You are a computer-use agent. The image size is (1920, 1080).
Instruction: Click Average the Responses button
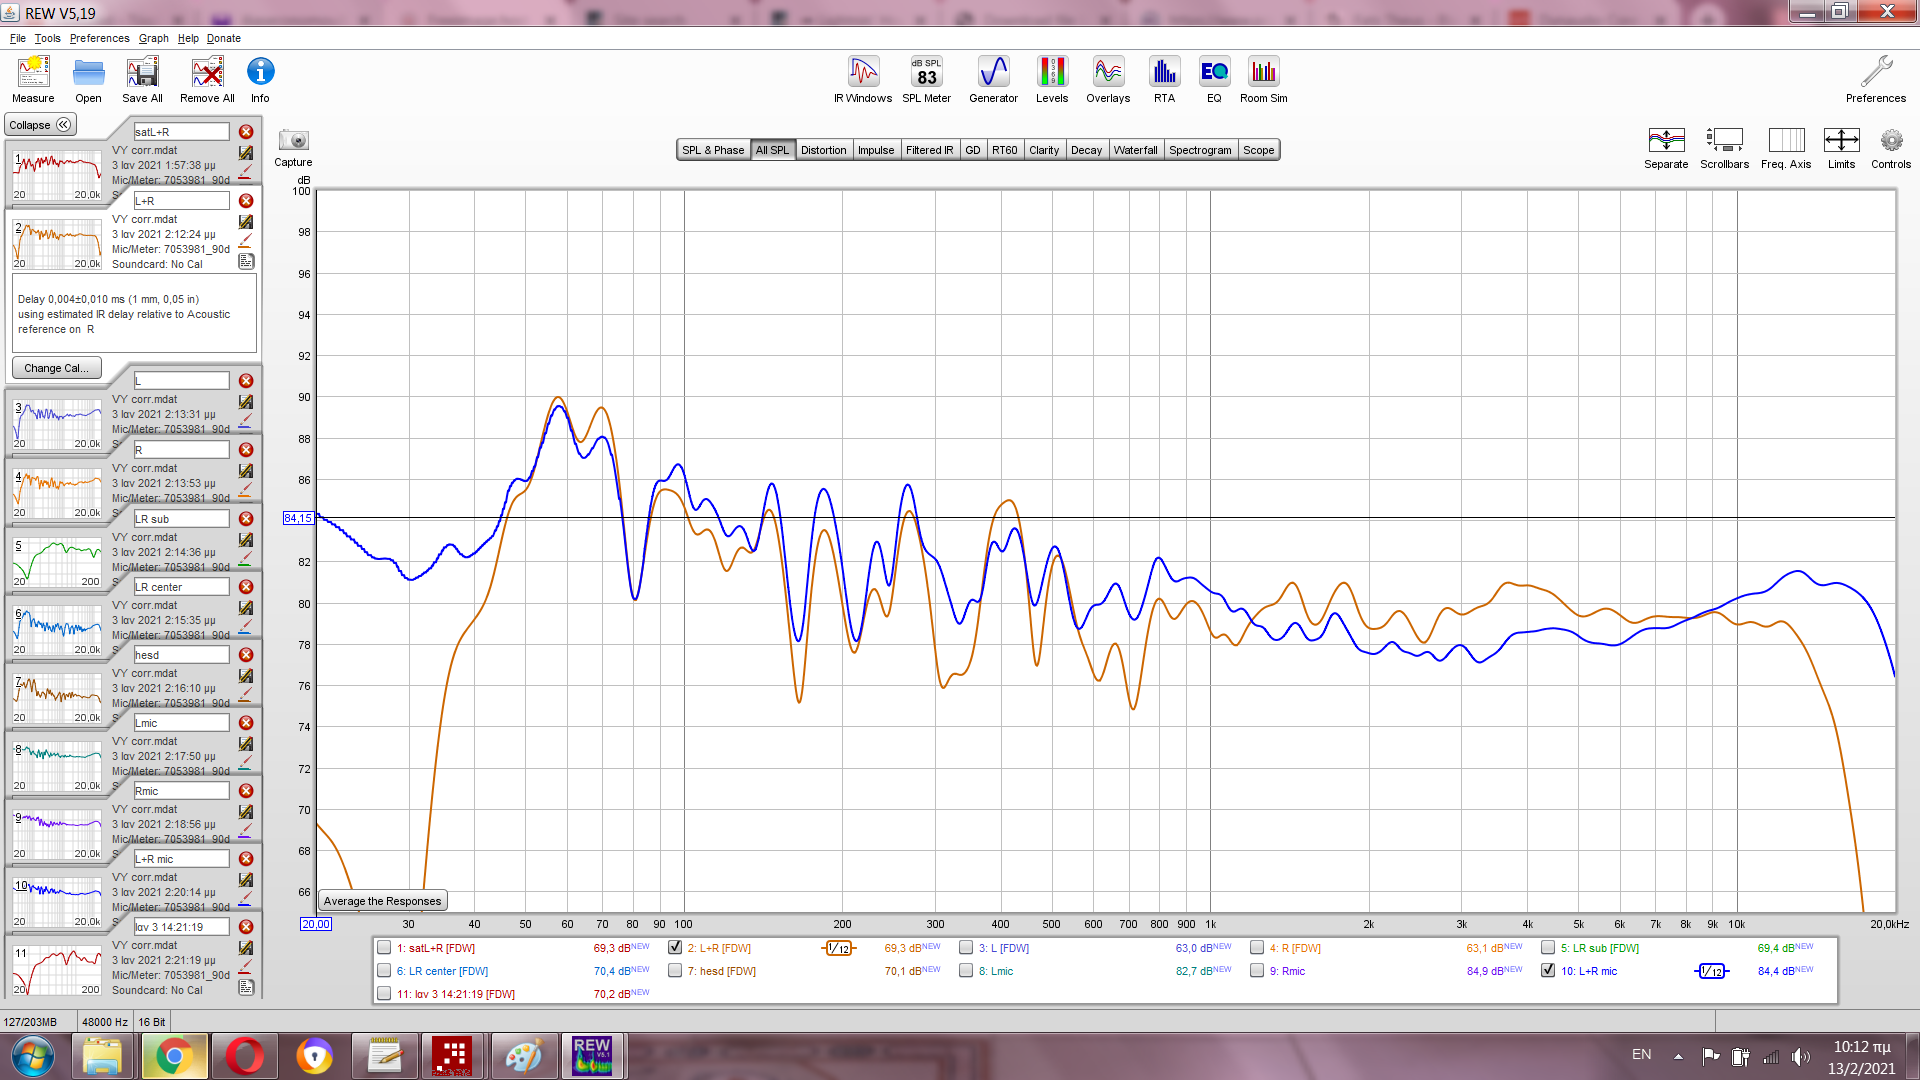click(x=382, y=901)
